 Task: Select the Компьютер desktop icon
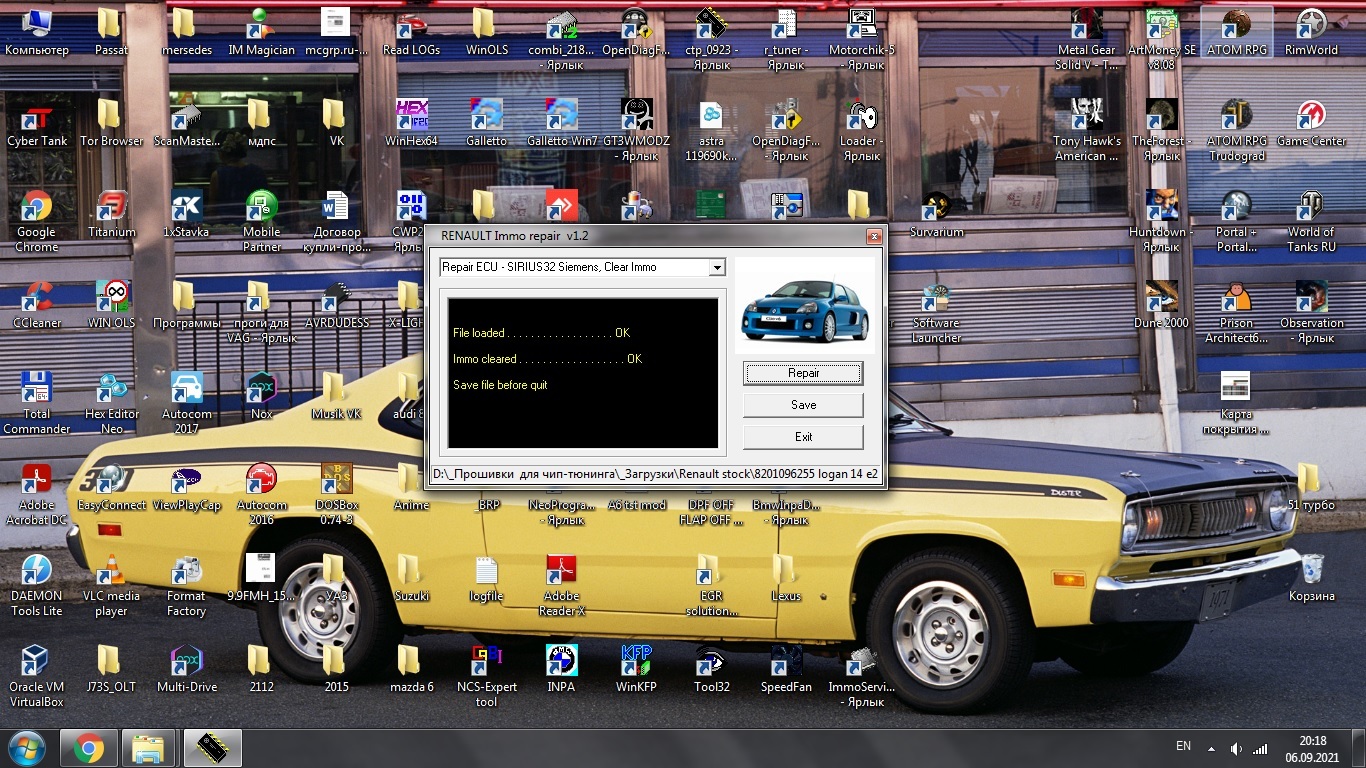pyautogui.click(x=37, y=32)
